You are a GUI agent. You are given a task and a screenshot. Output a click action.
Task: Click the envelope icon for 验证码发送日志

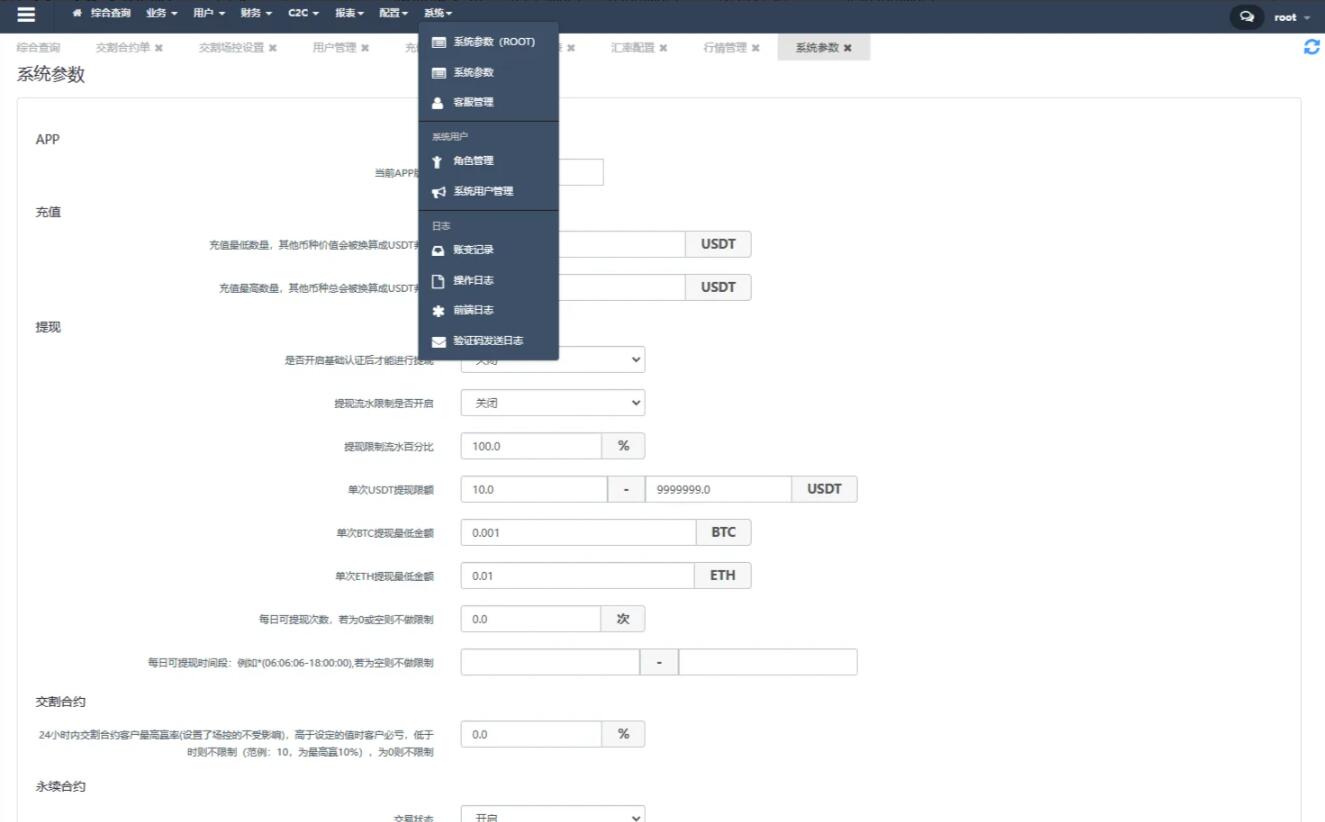438,342
